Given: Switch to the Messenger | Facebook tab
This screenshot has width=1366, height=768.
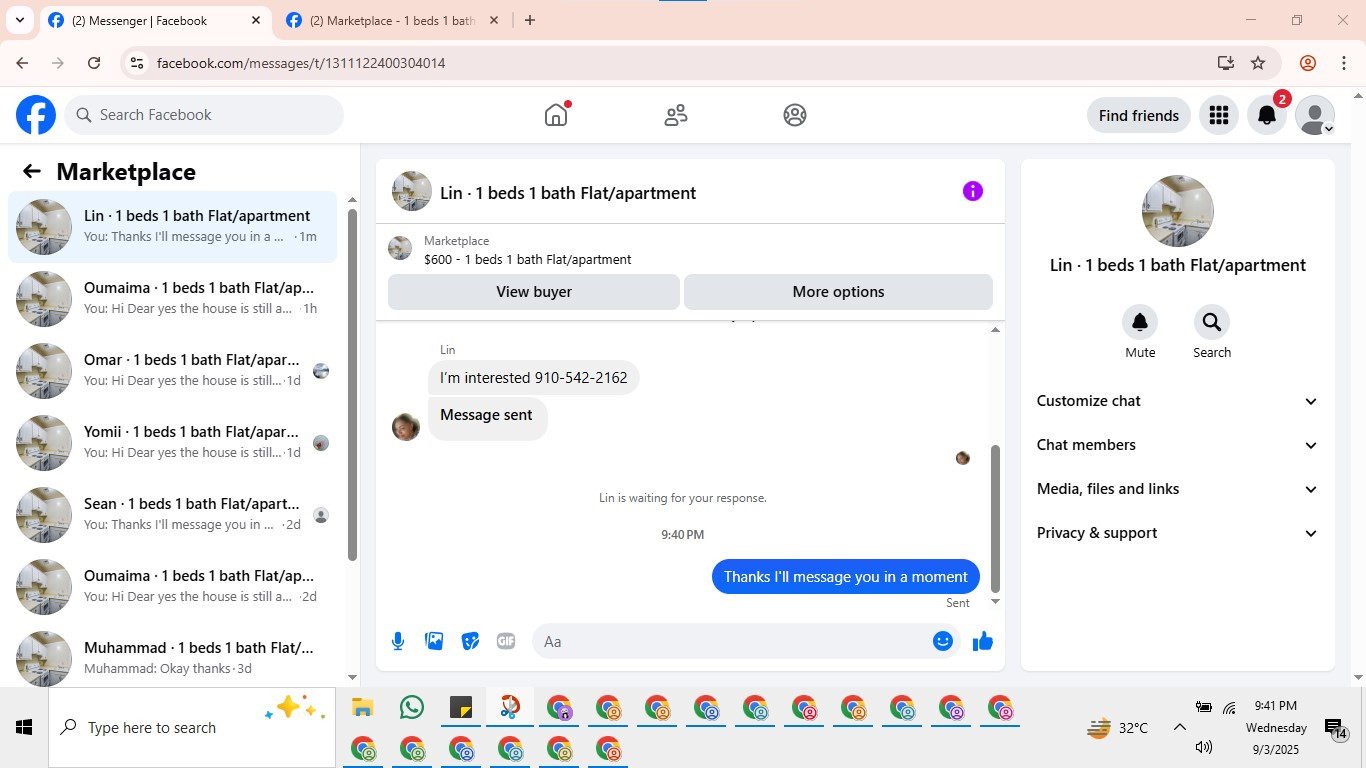Looking at the screenshot, I should pyautogui.click(x=155, y=20).
